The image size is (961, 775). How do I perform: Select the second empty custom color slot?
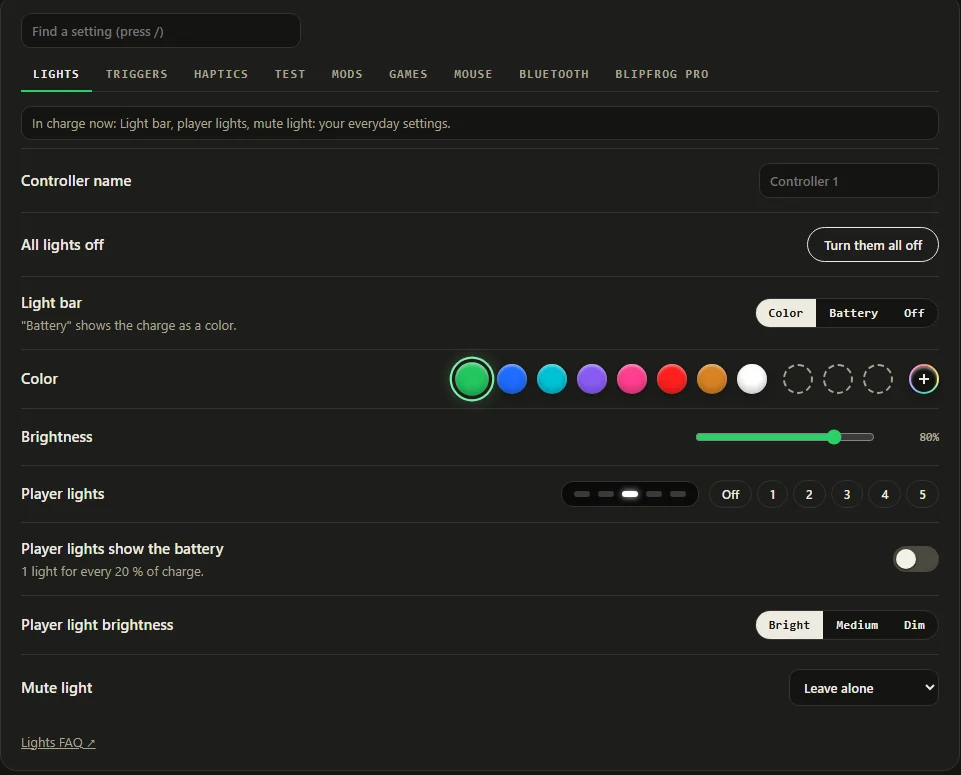click(x=837, y=379)
